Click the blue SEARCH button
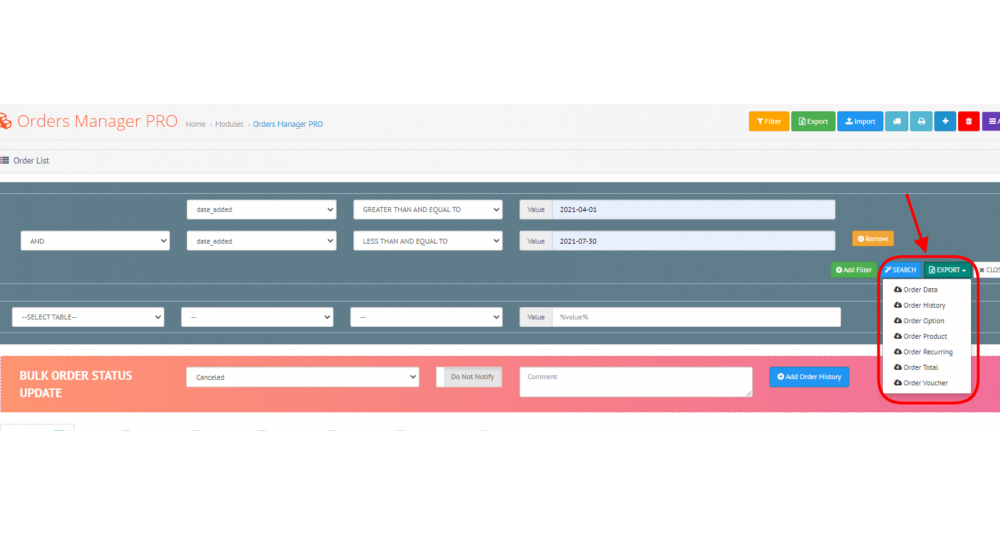The width and height of the screenshot is (1000, 535). pos(901,270)
